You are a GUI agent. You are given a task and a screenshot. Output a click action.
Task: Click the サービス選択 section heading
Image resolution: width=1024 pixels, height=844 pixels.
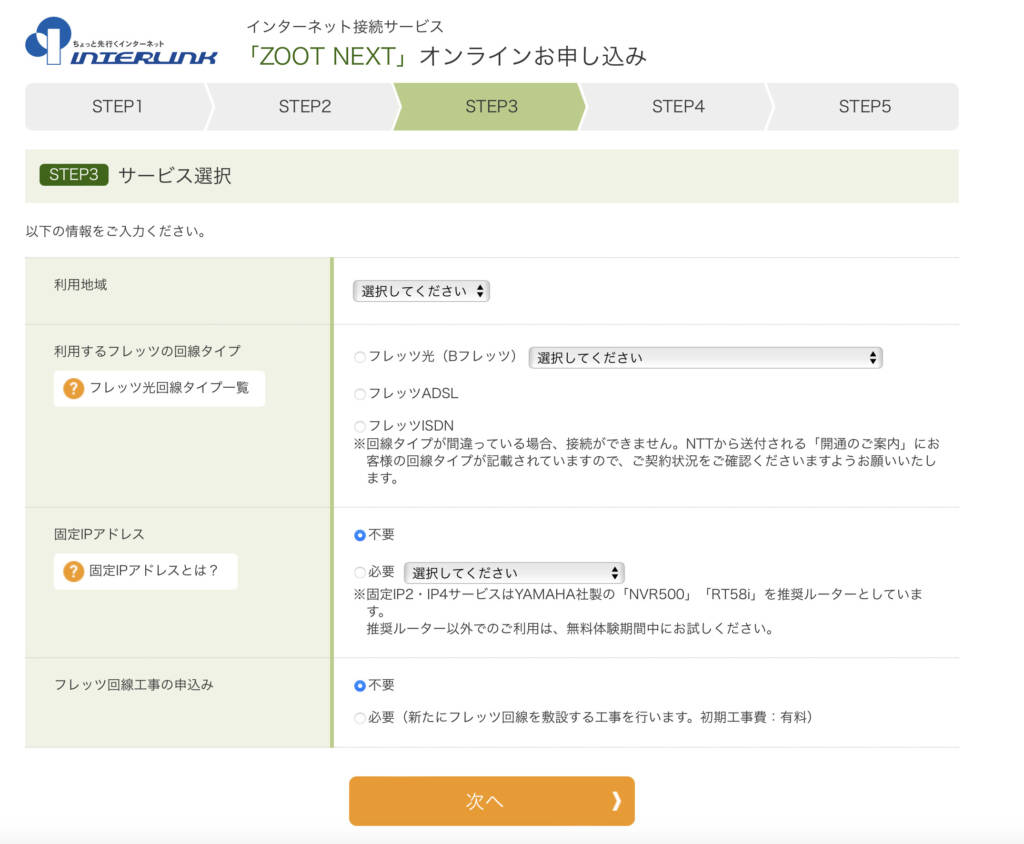click(x=175, y=175)
